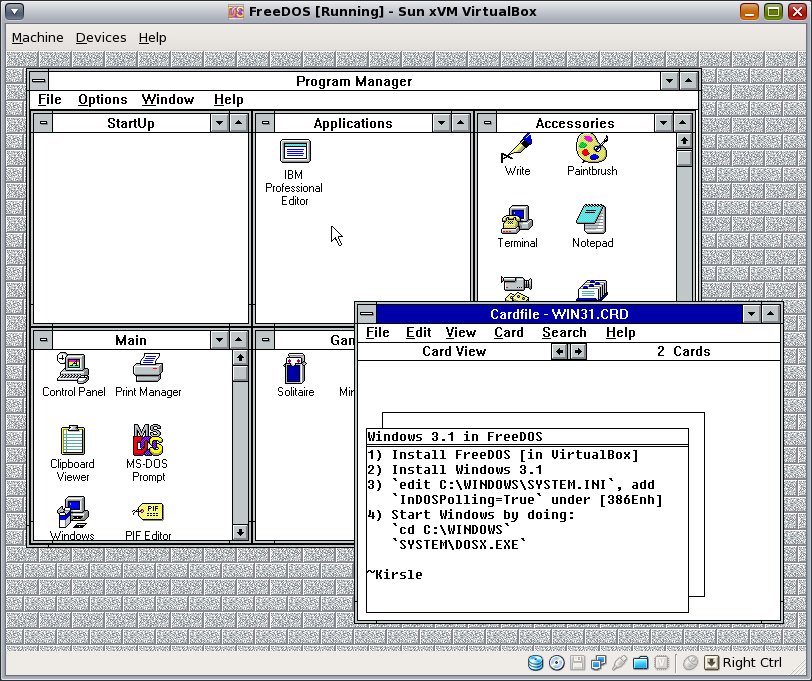Open the Cardfile window control-menu box
Viewport: 812px width, 681px height.
[x=367, y=313]
